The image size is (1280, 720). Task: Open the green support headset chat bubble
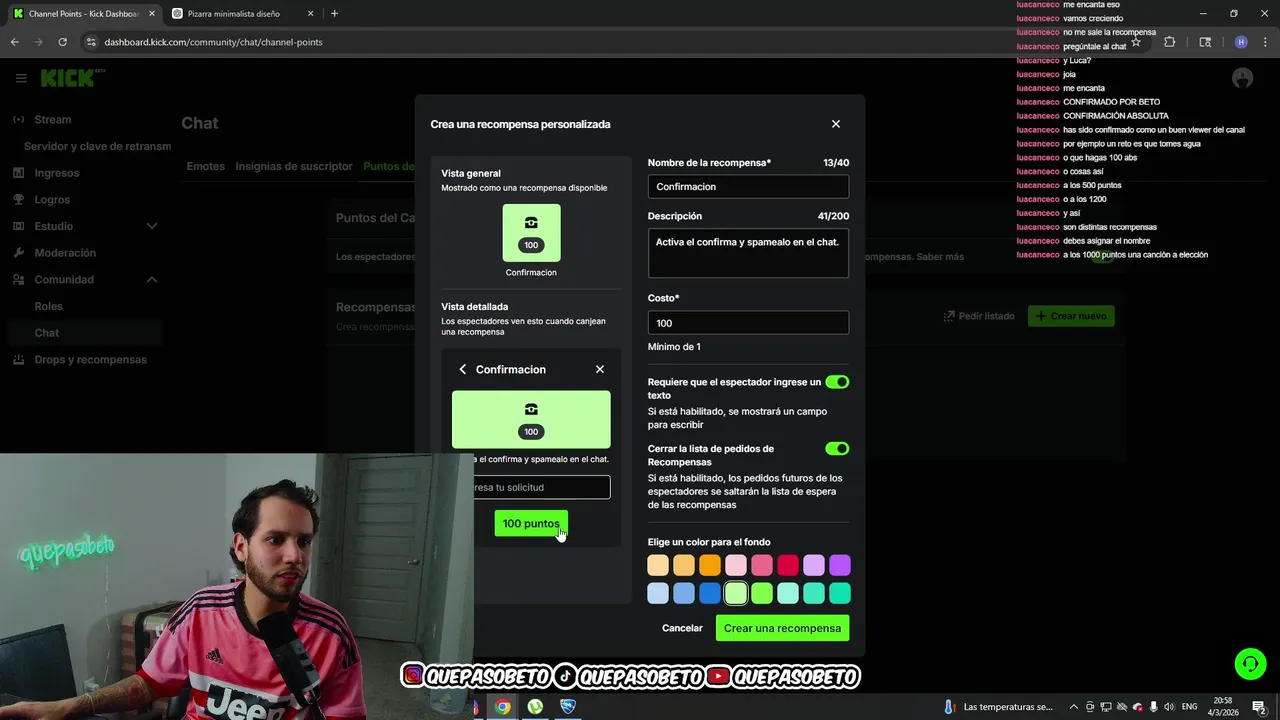(x=1249, y=664)
